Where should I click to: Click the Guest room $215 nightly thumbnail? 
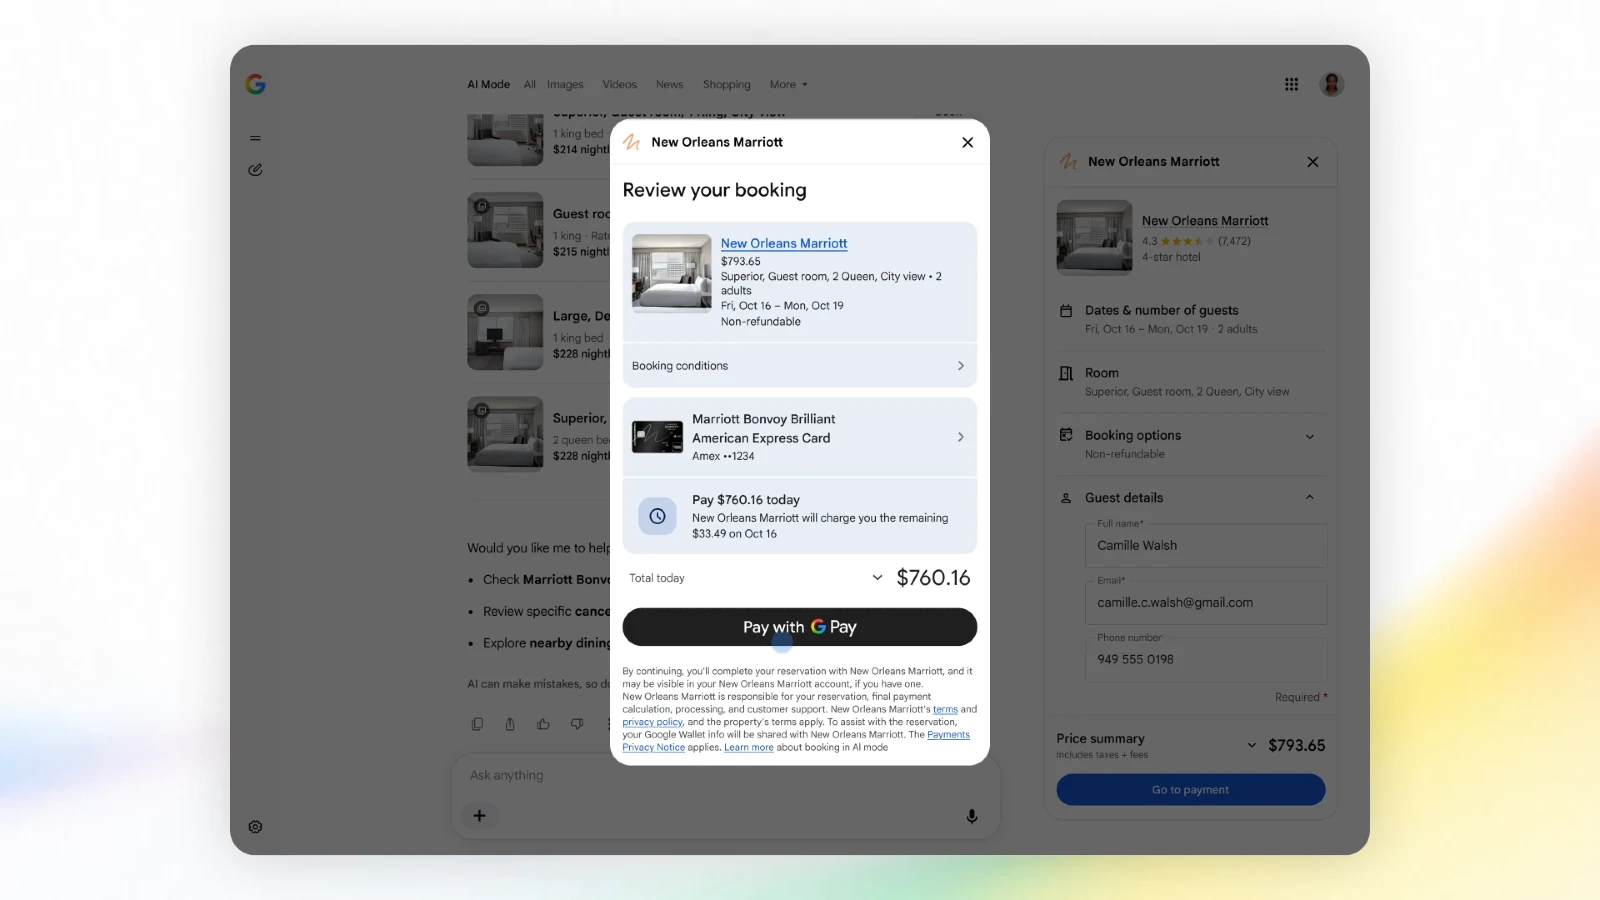coord(505,230)
